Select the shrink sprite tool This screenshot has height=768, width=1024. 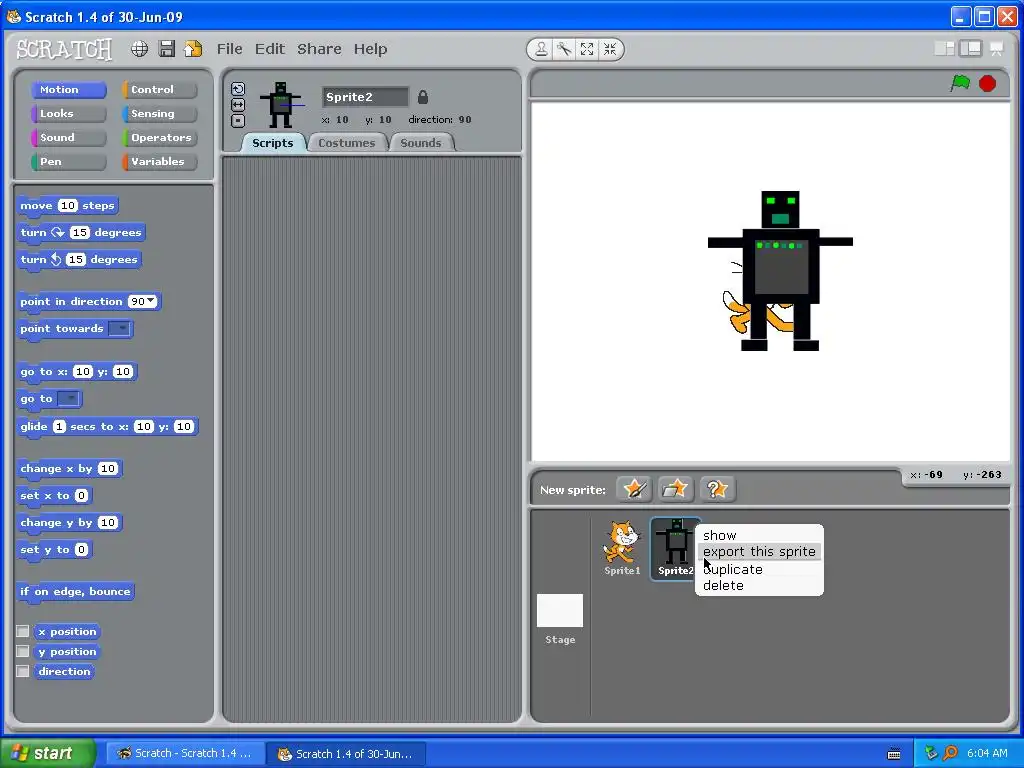click(x=610, y=49)
